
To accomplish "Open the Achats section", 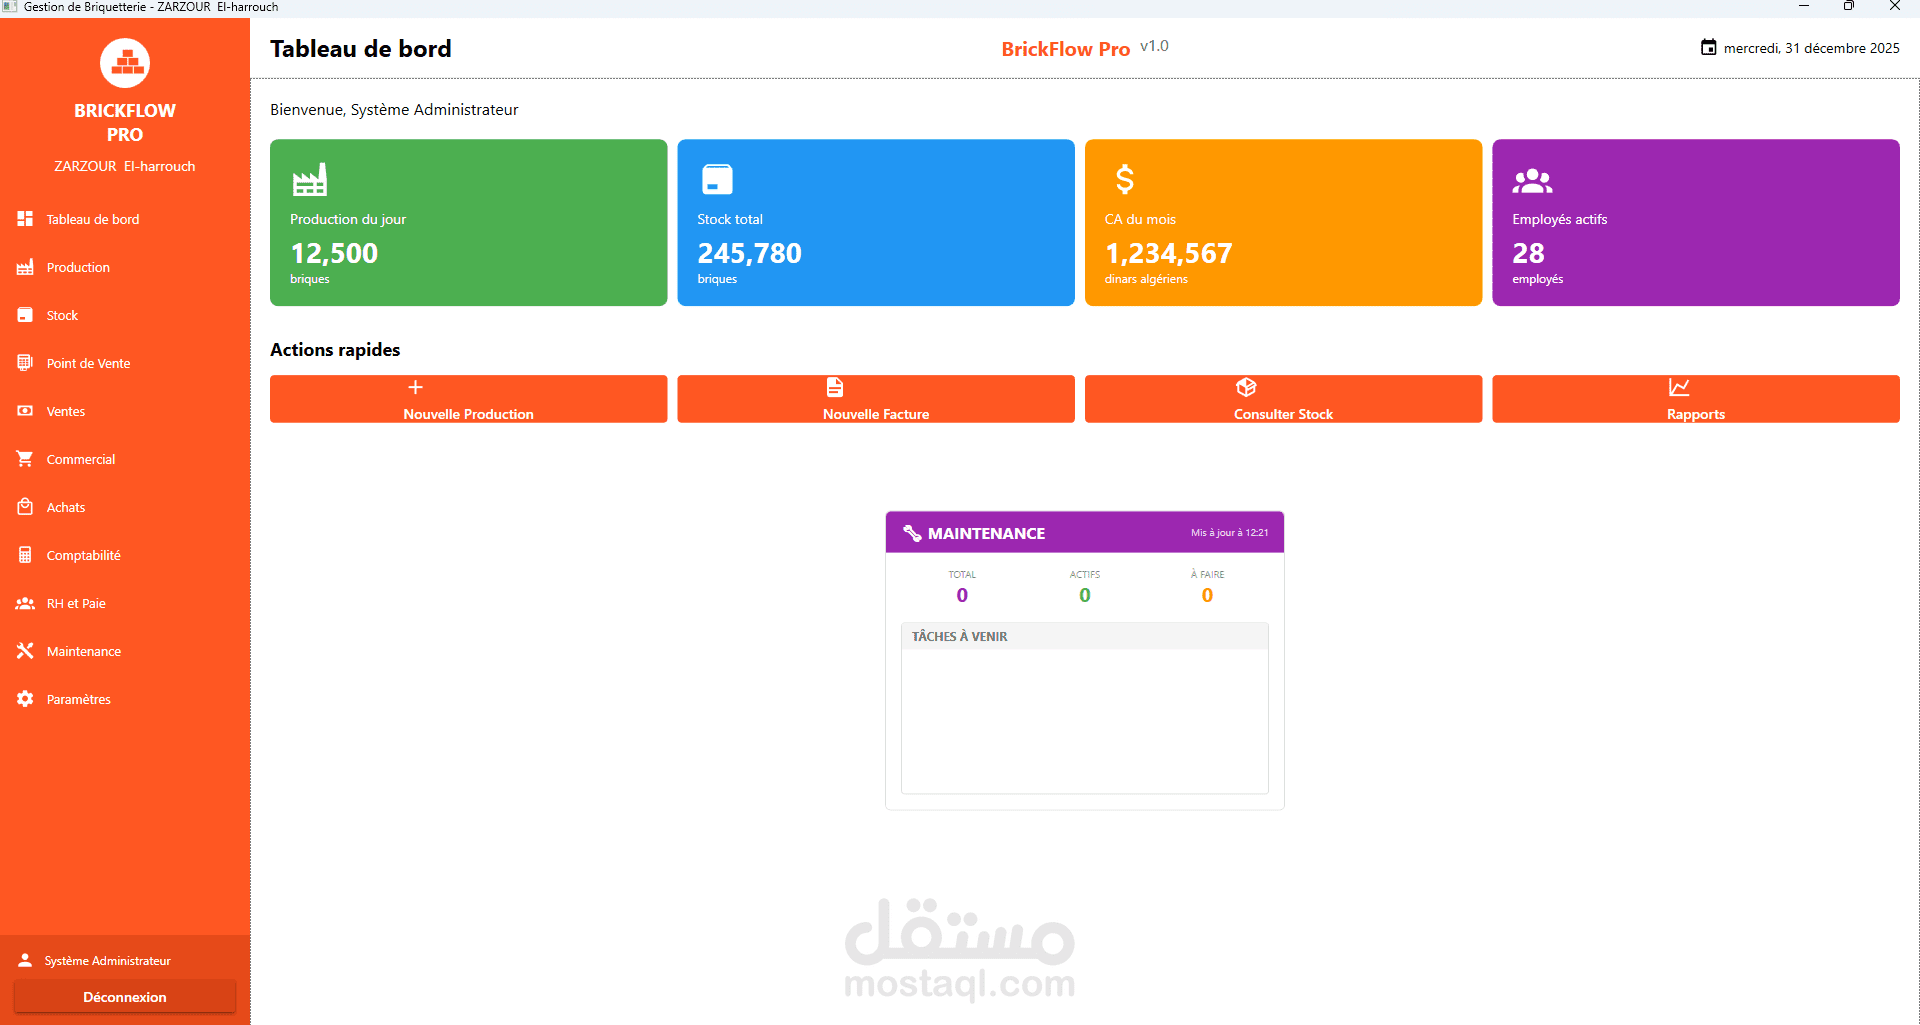I will (x=125, y=507).
